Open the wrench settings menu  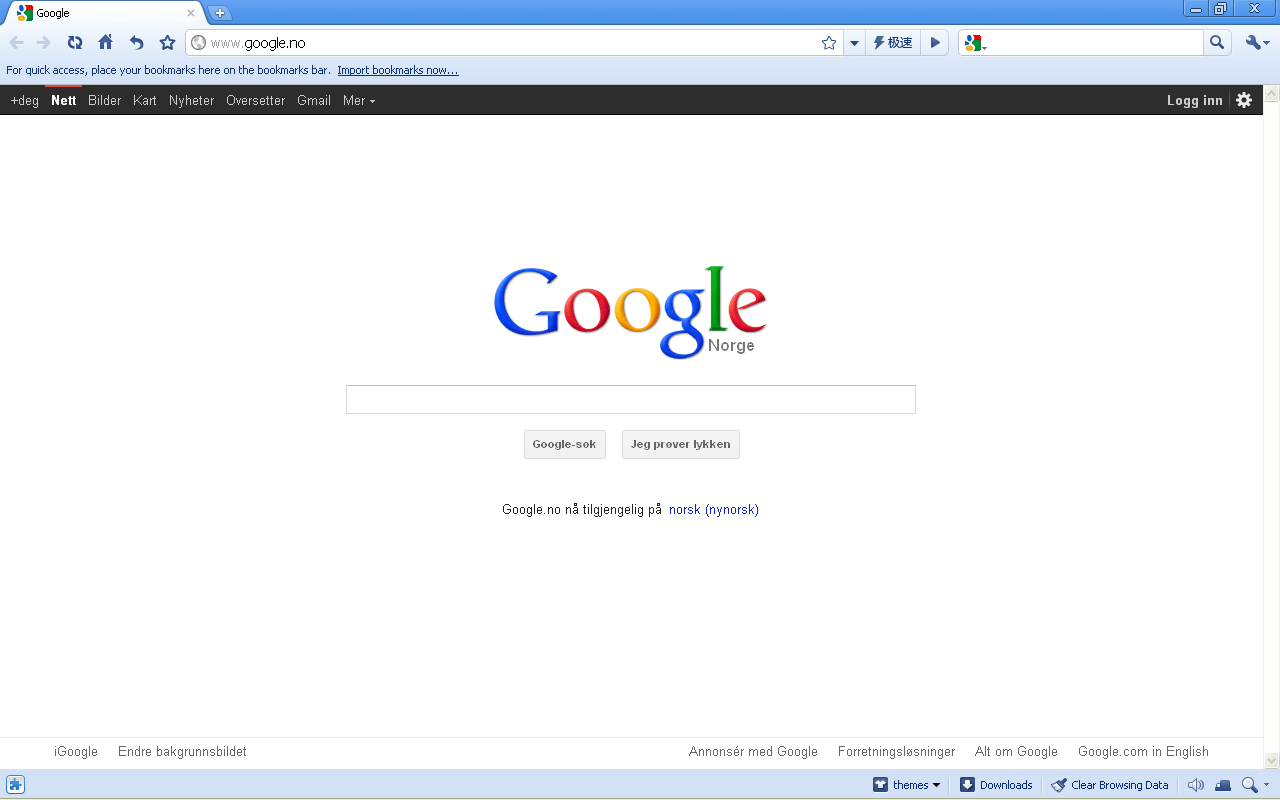coord(1257,43)
